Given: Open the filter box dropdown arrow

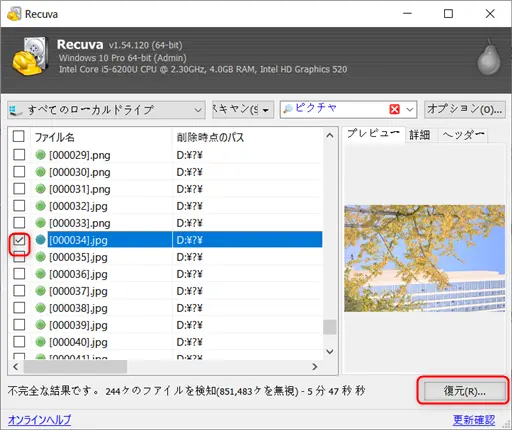Looking at the screenshot, I should click(410, 109).
